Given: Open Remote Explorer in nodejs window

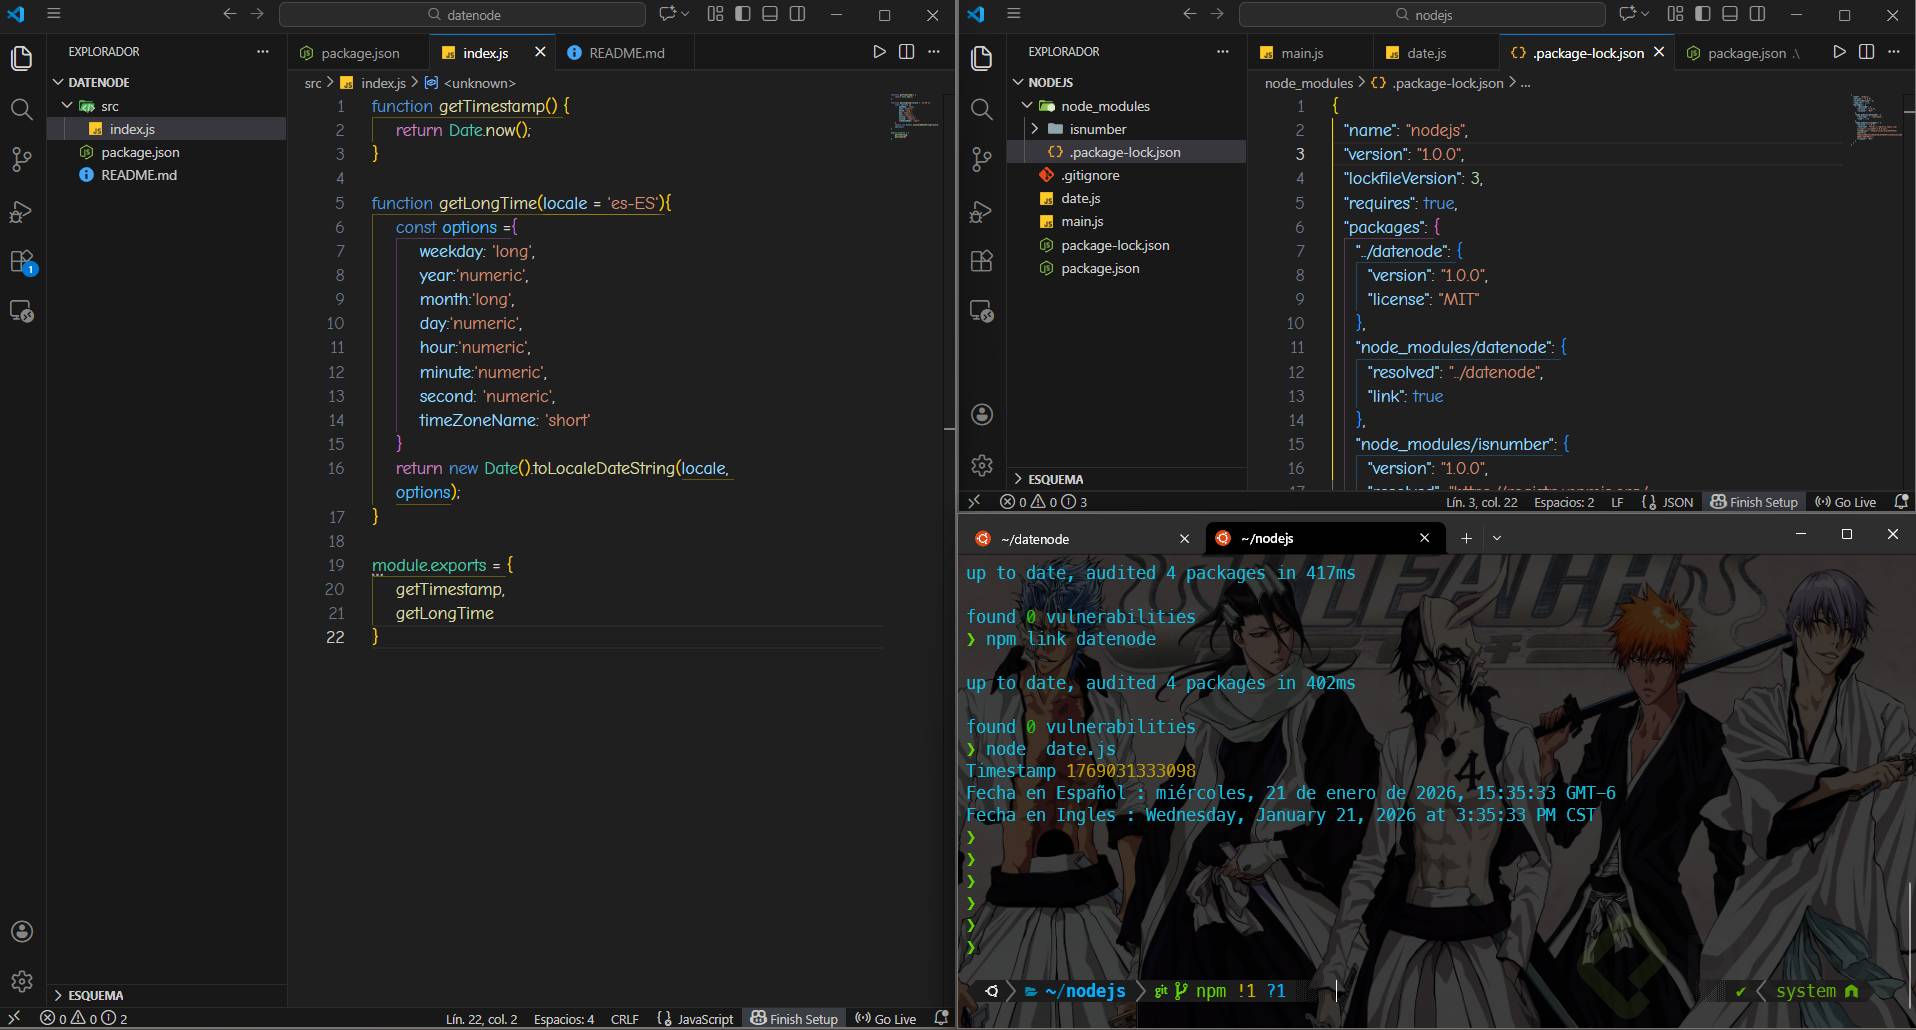Looking at the screenshot, I should (x=982, y=312).
